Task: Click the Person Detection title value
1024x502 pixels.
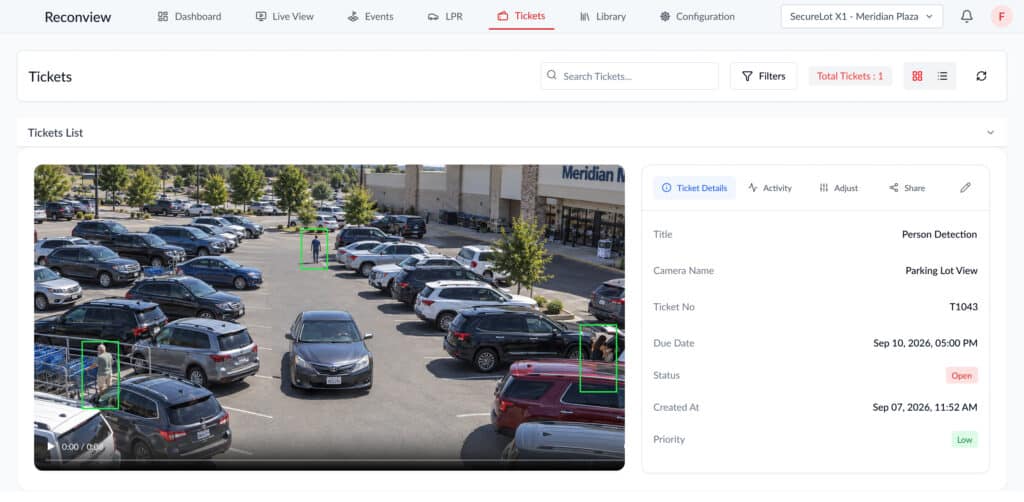Action: click(939, 234)
